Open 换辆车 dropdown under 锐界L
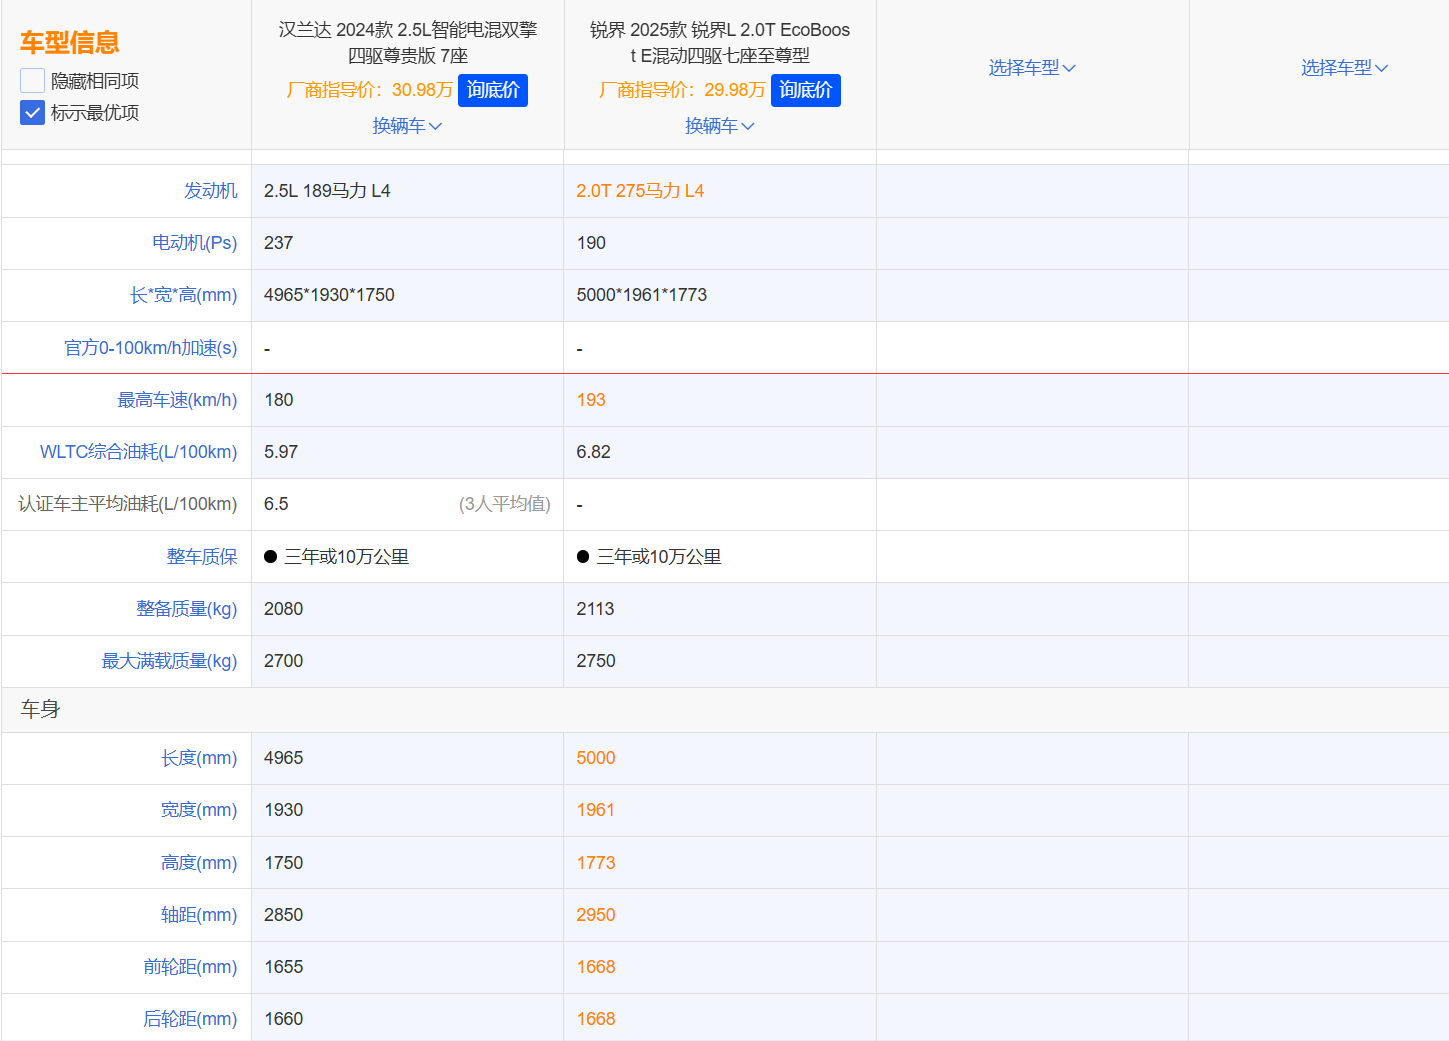This screenshot has width=1449, height=1041. pyautogui.click(x=720, y=126)
